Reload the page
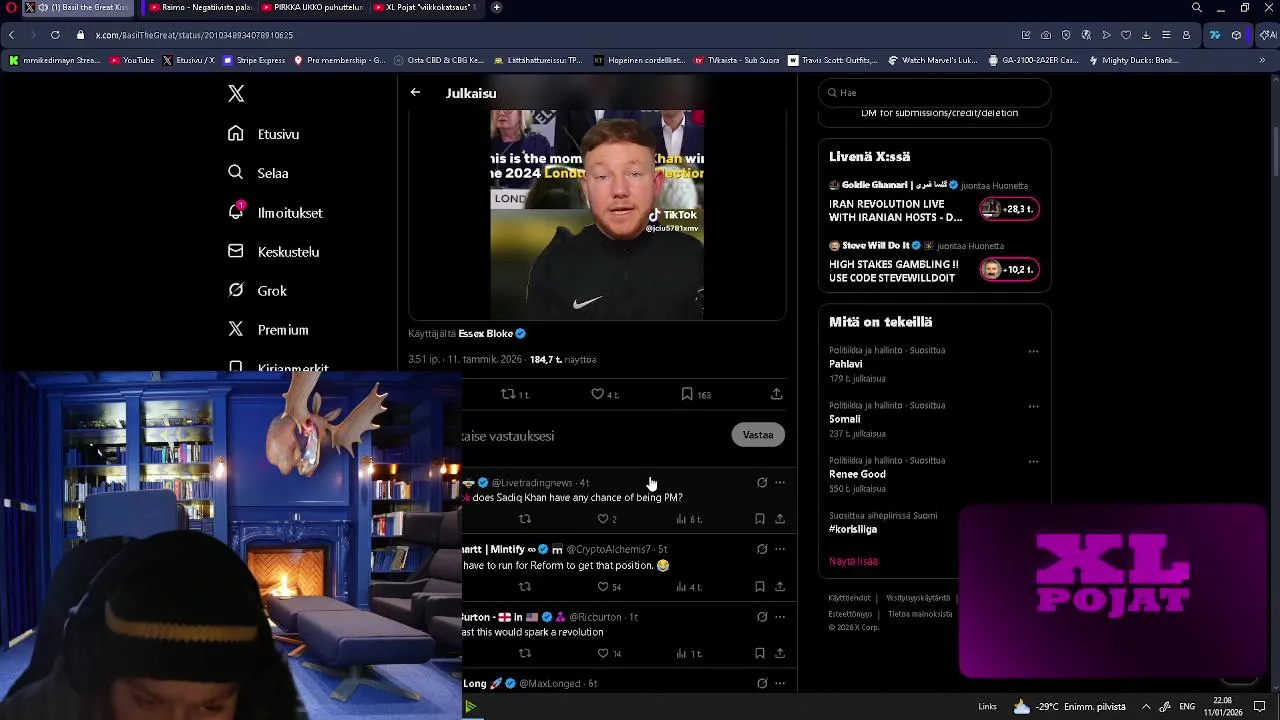Viewport: 1280px width, 720px height. [x=55, y=35]
